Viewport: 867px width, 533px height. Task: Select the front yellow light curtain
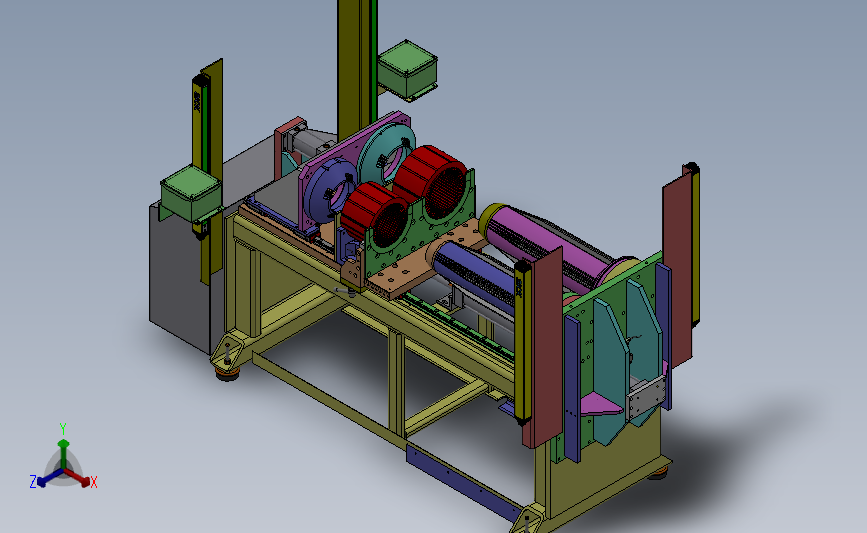click(523, 343)
